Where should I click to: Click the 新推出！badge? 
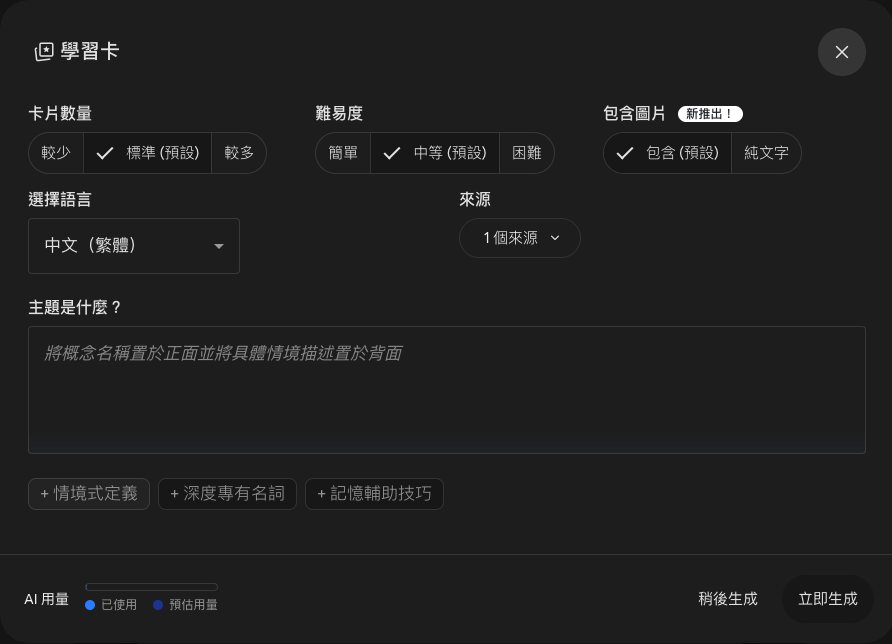(x=710, y=114)
